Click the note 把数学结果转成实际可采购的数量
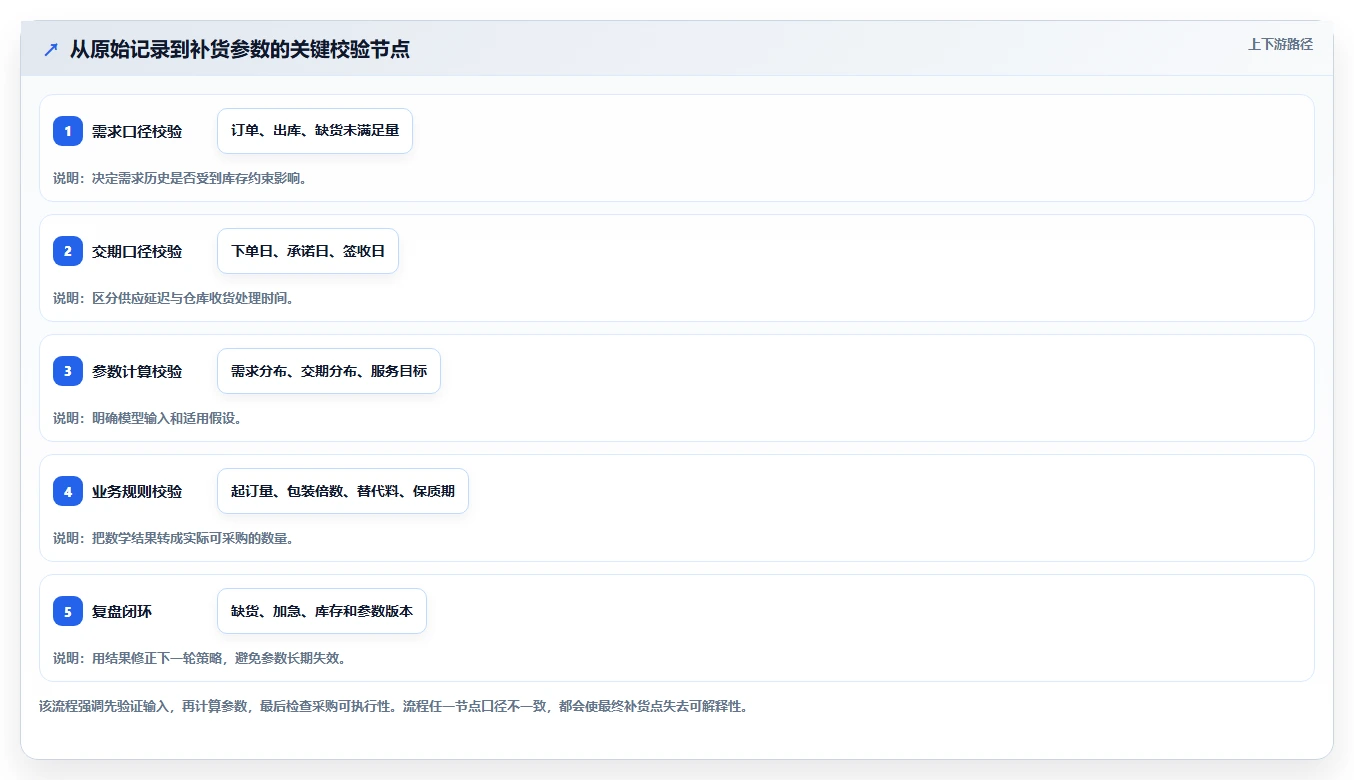1354x780 pixels. 173,538
